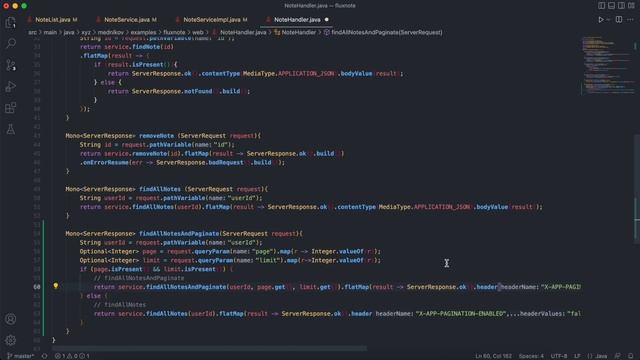The height and width of the screenshot is (360, 640).
Task: Click the 'java' breadcrumb segment
Action: [69, 32]
